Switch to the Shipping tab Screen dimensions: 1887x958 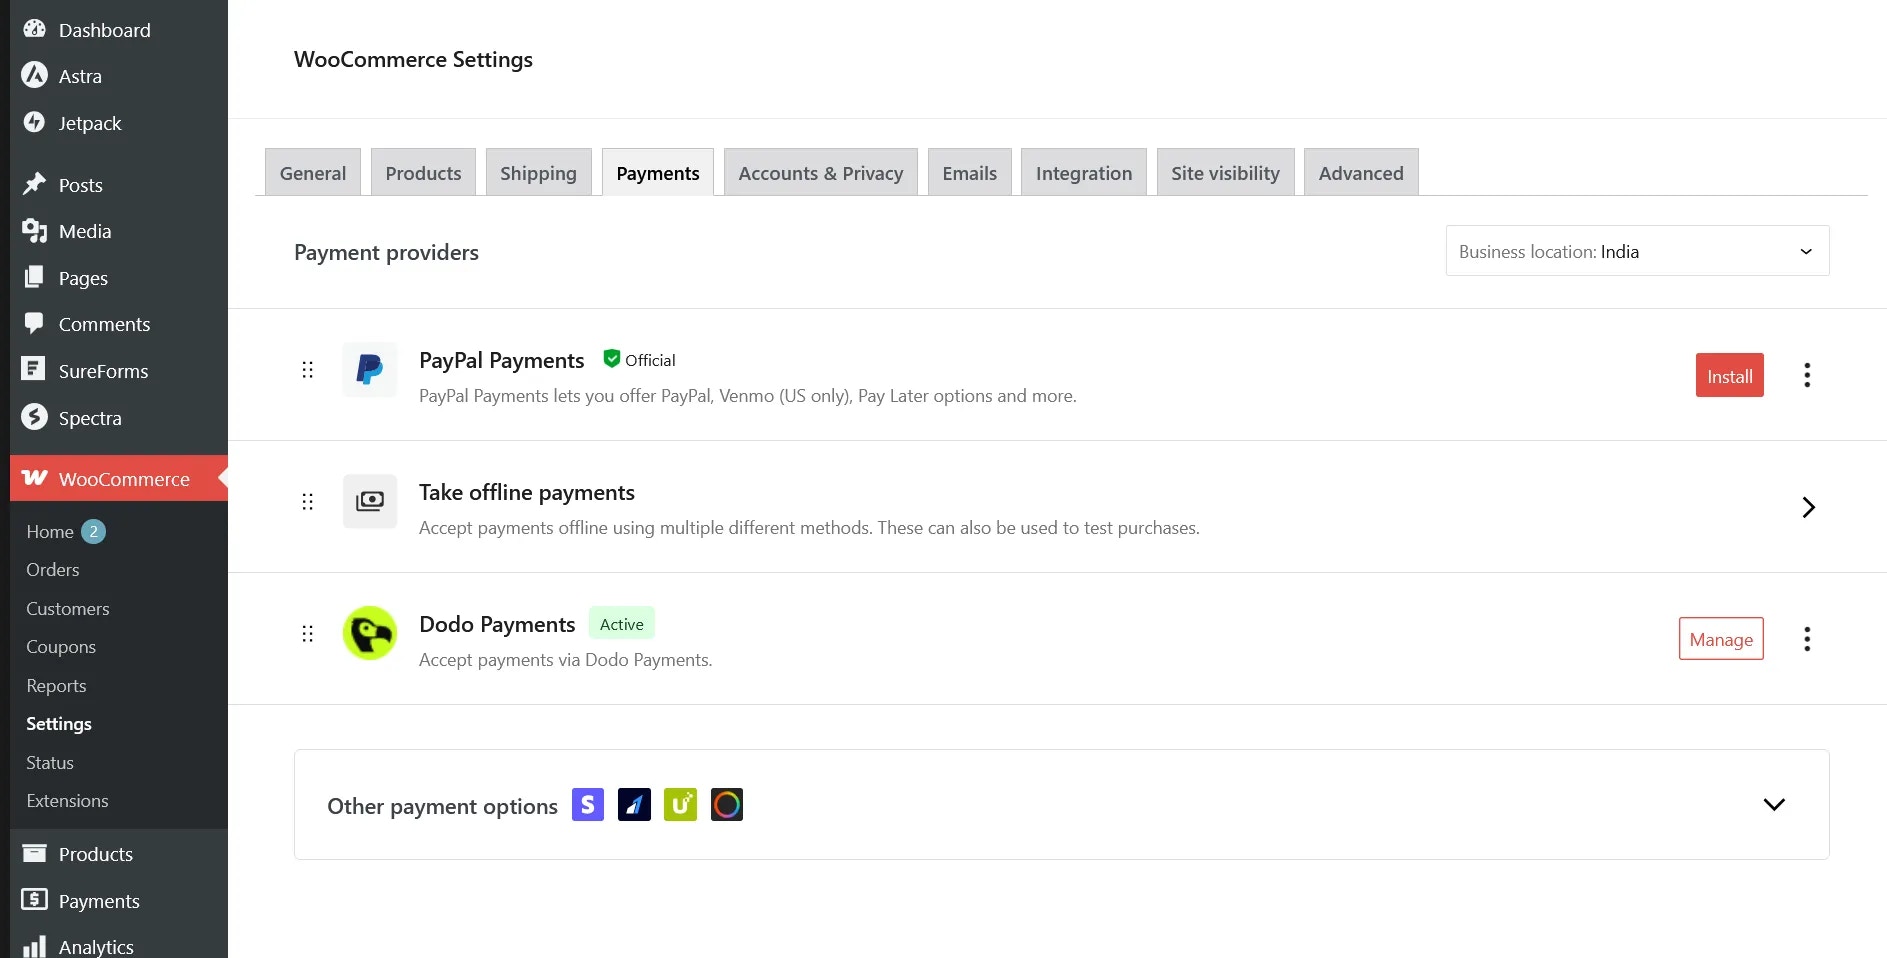pyautogui.click(x=538, y=172)
